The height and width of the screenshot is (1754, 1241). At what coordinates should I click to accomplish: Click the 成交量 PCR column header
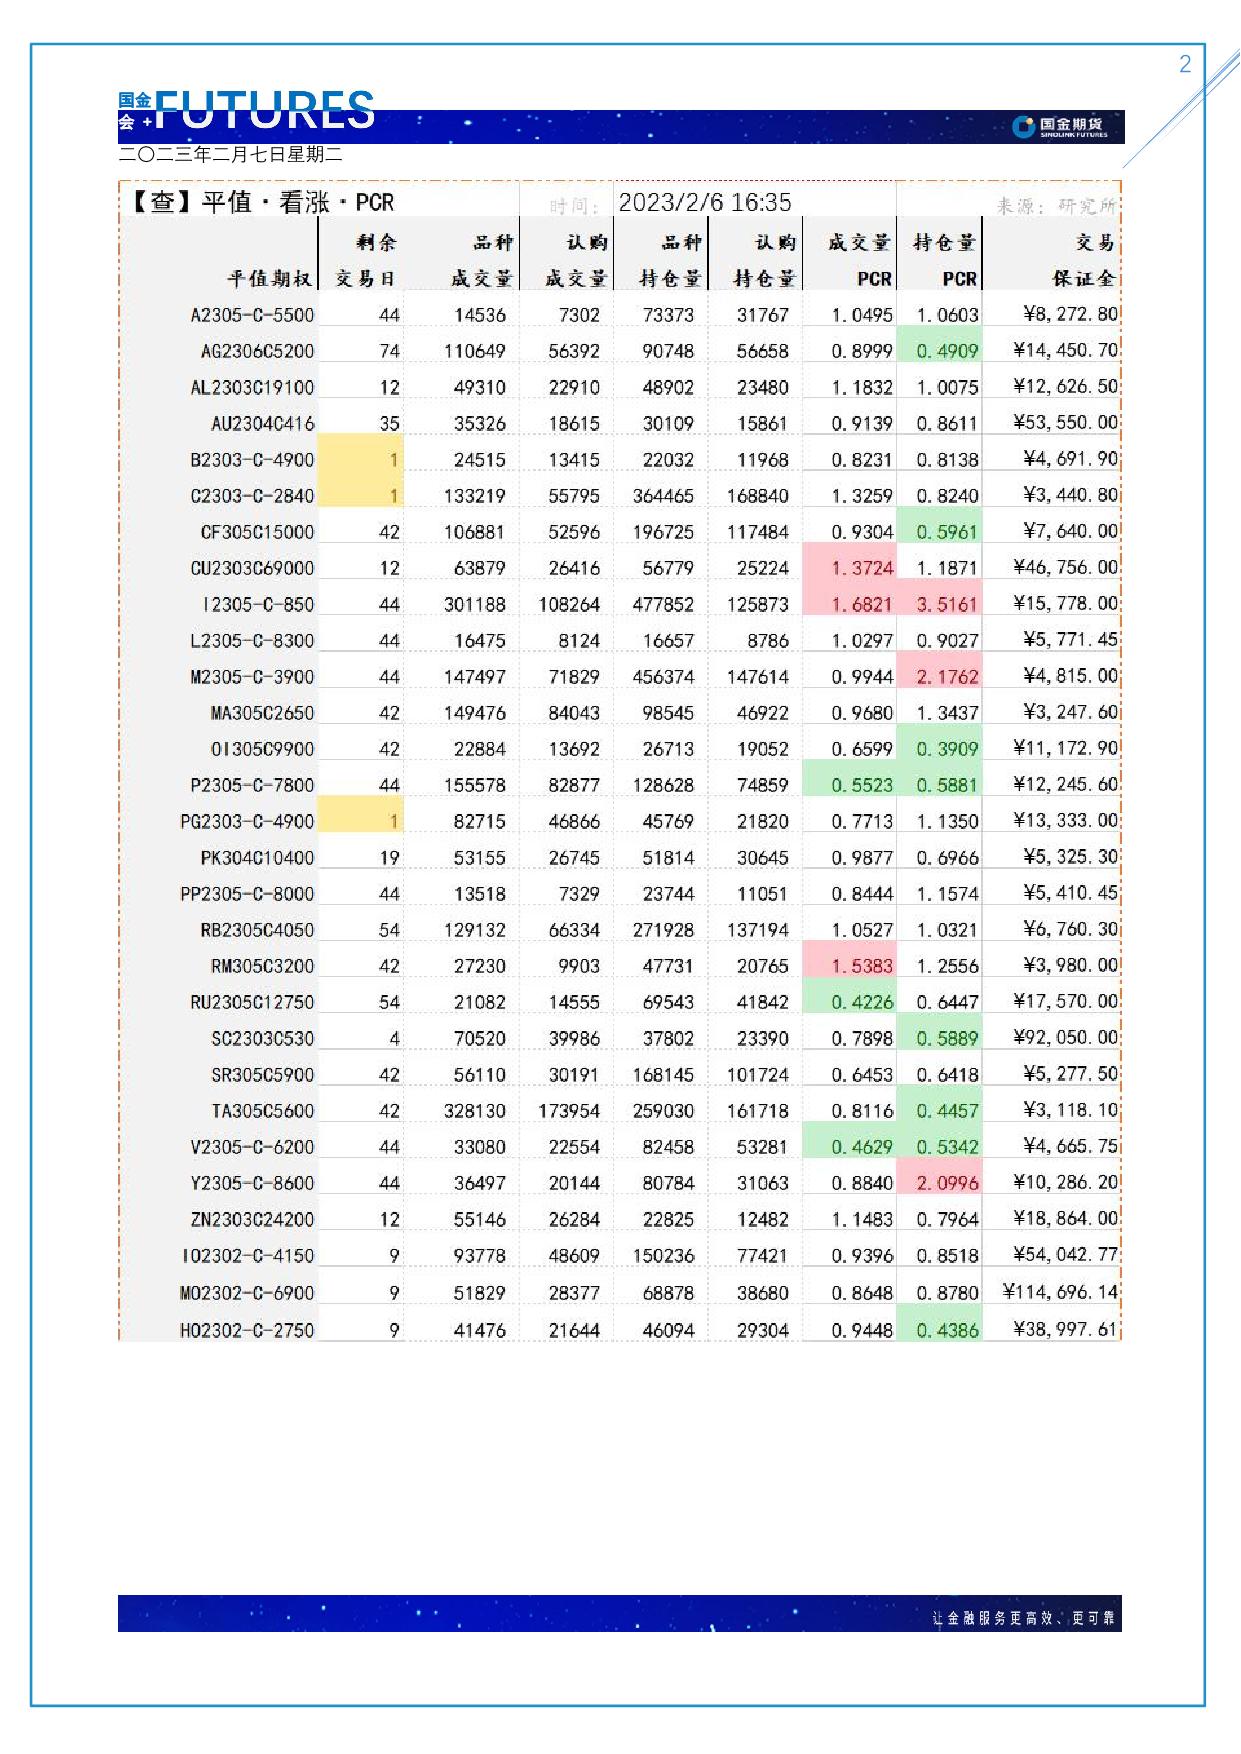pyautogui.click(x=859, y=260)
